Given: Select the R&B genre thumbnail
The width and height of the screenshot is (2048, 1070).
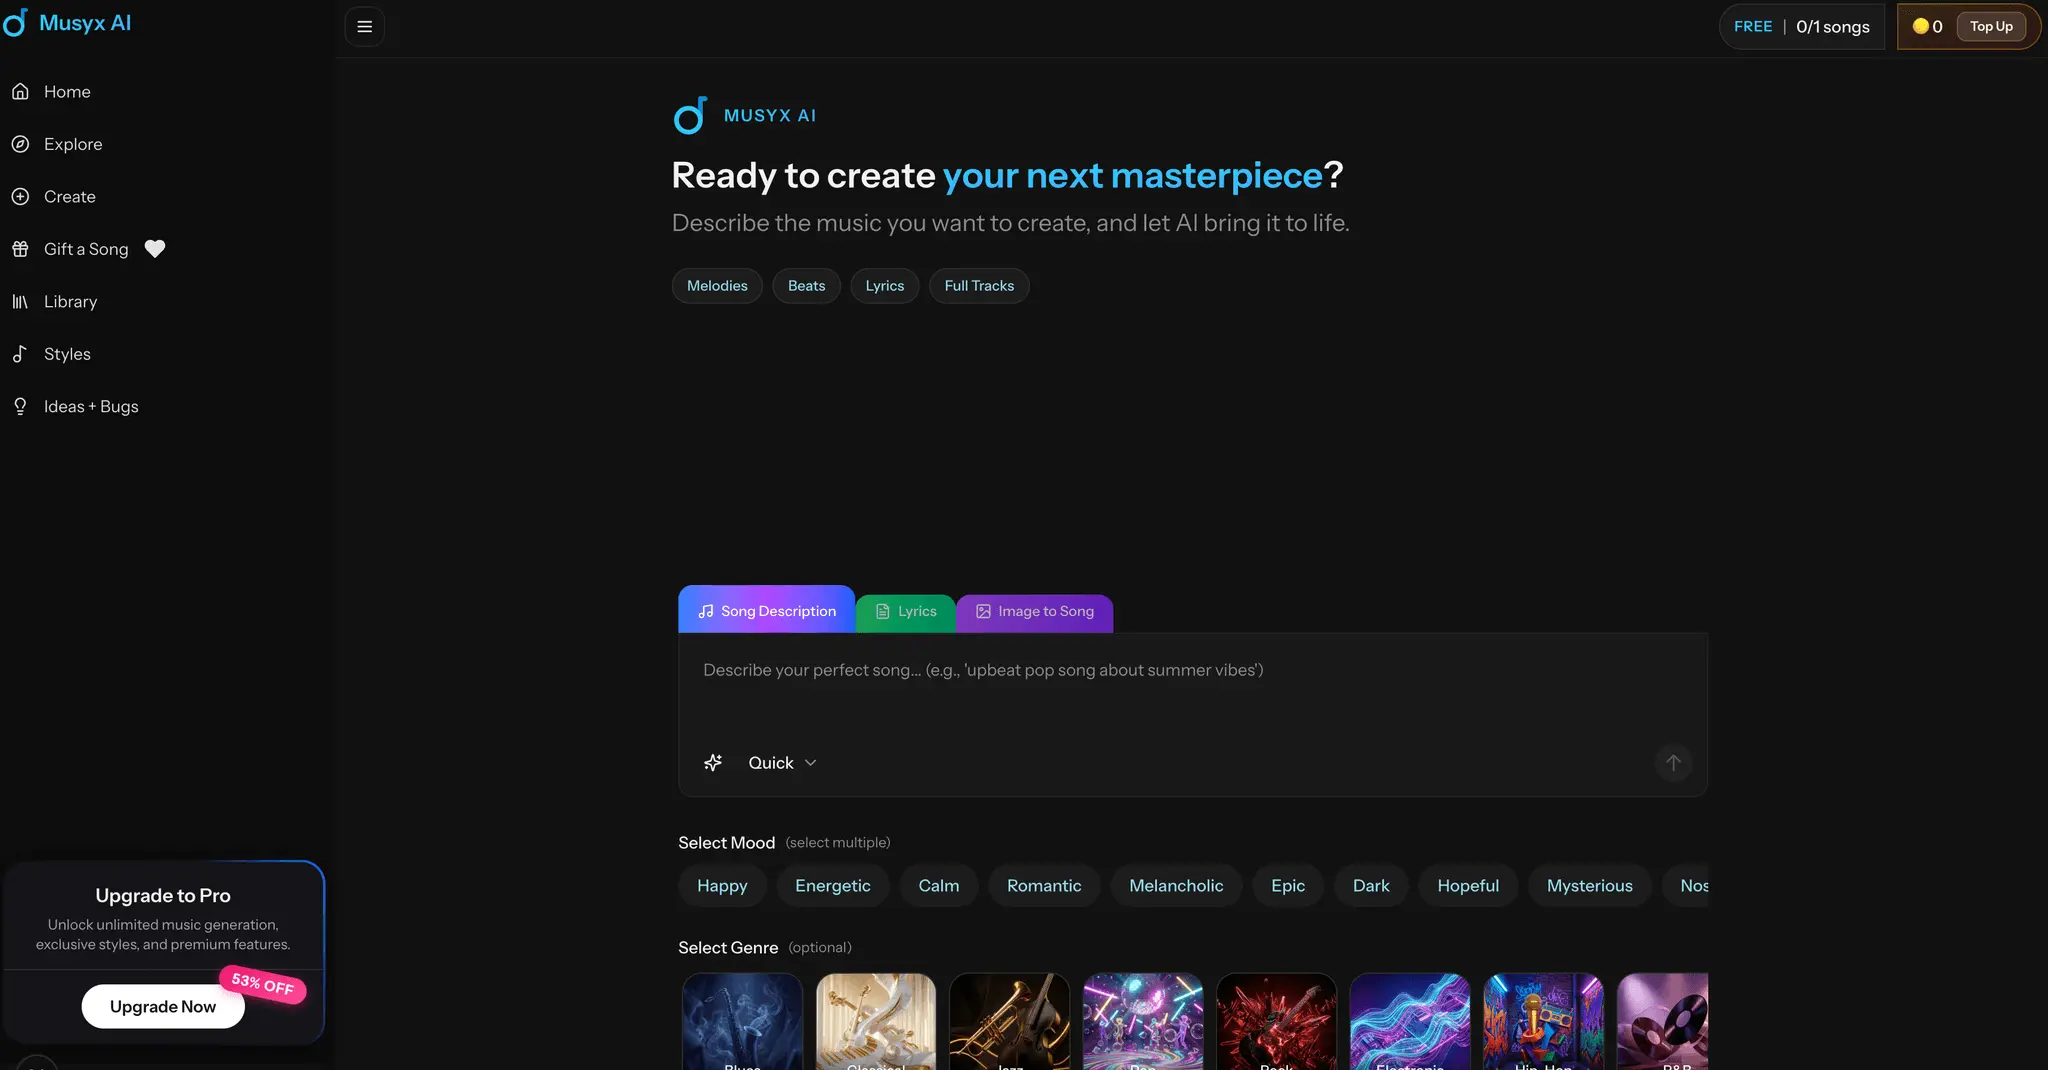Looking at the screenshot, I should click(x=1663, y=1022).
